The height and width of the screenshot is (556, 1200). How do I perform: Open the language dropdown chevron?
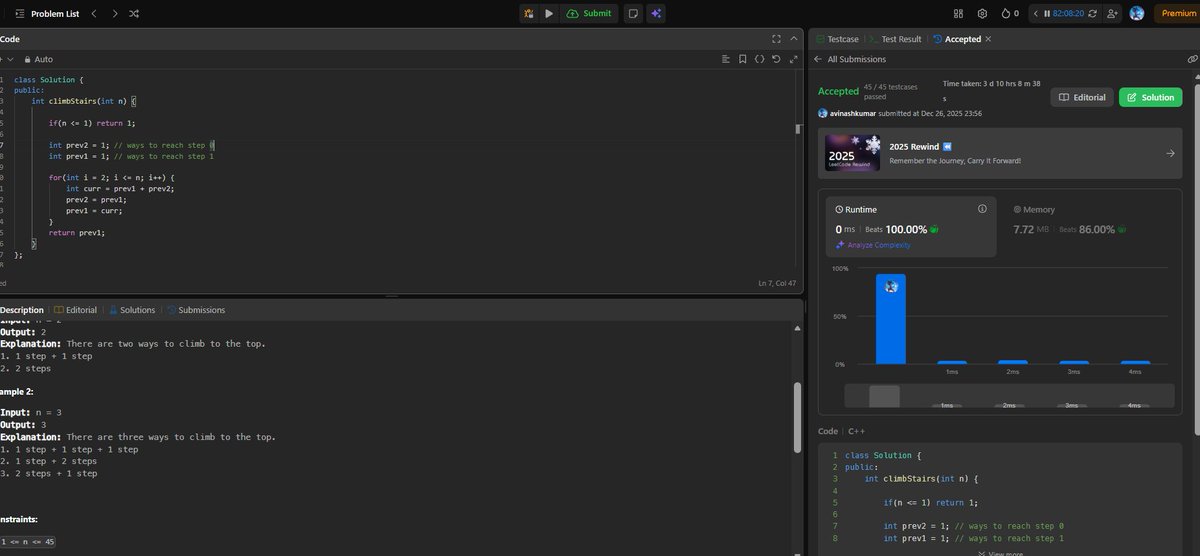pyautogui.click(x=10, y=60)
